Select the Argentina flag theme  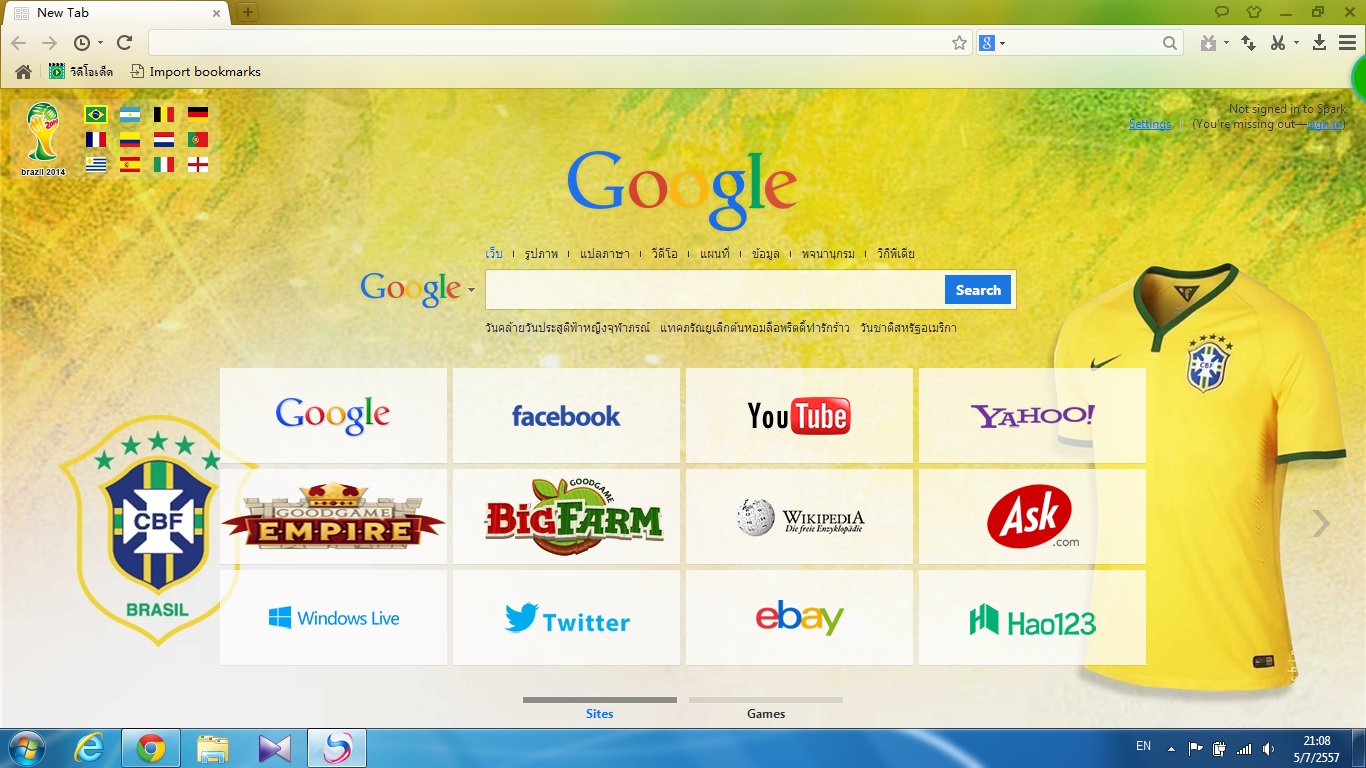(x=130, y=114)
